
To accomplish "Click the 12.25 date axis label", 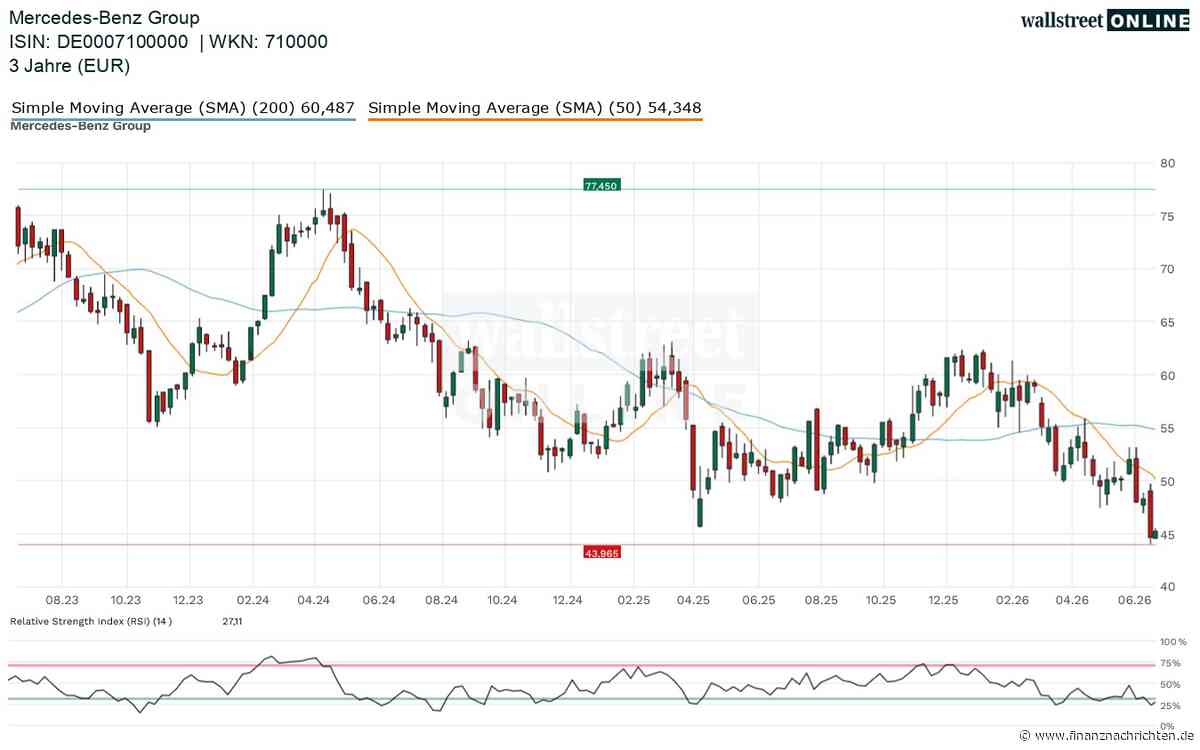I will click(x=945, y=600).
